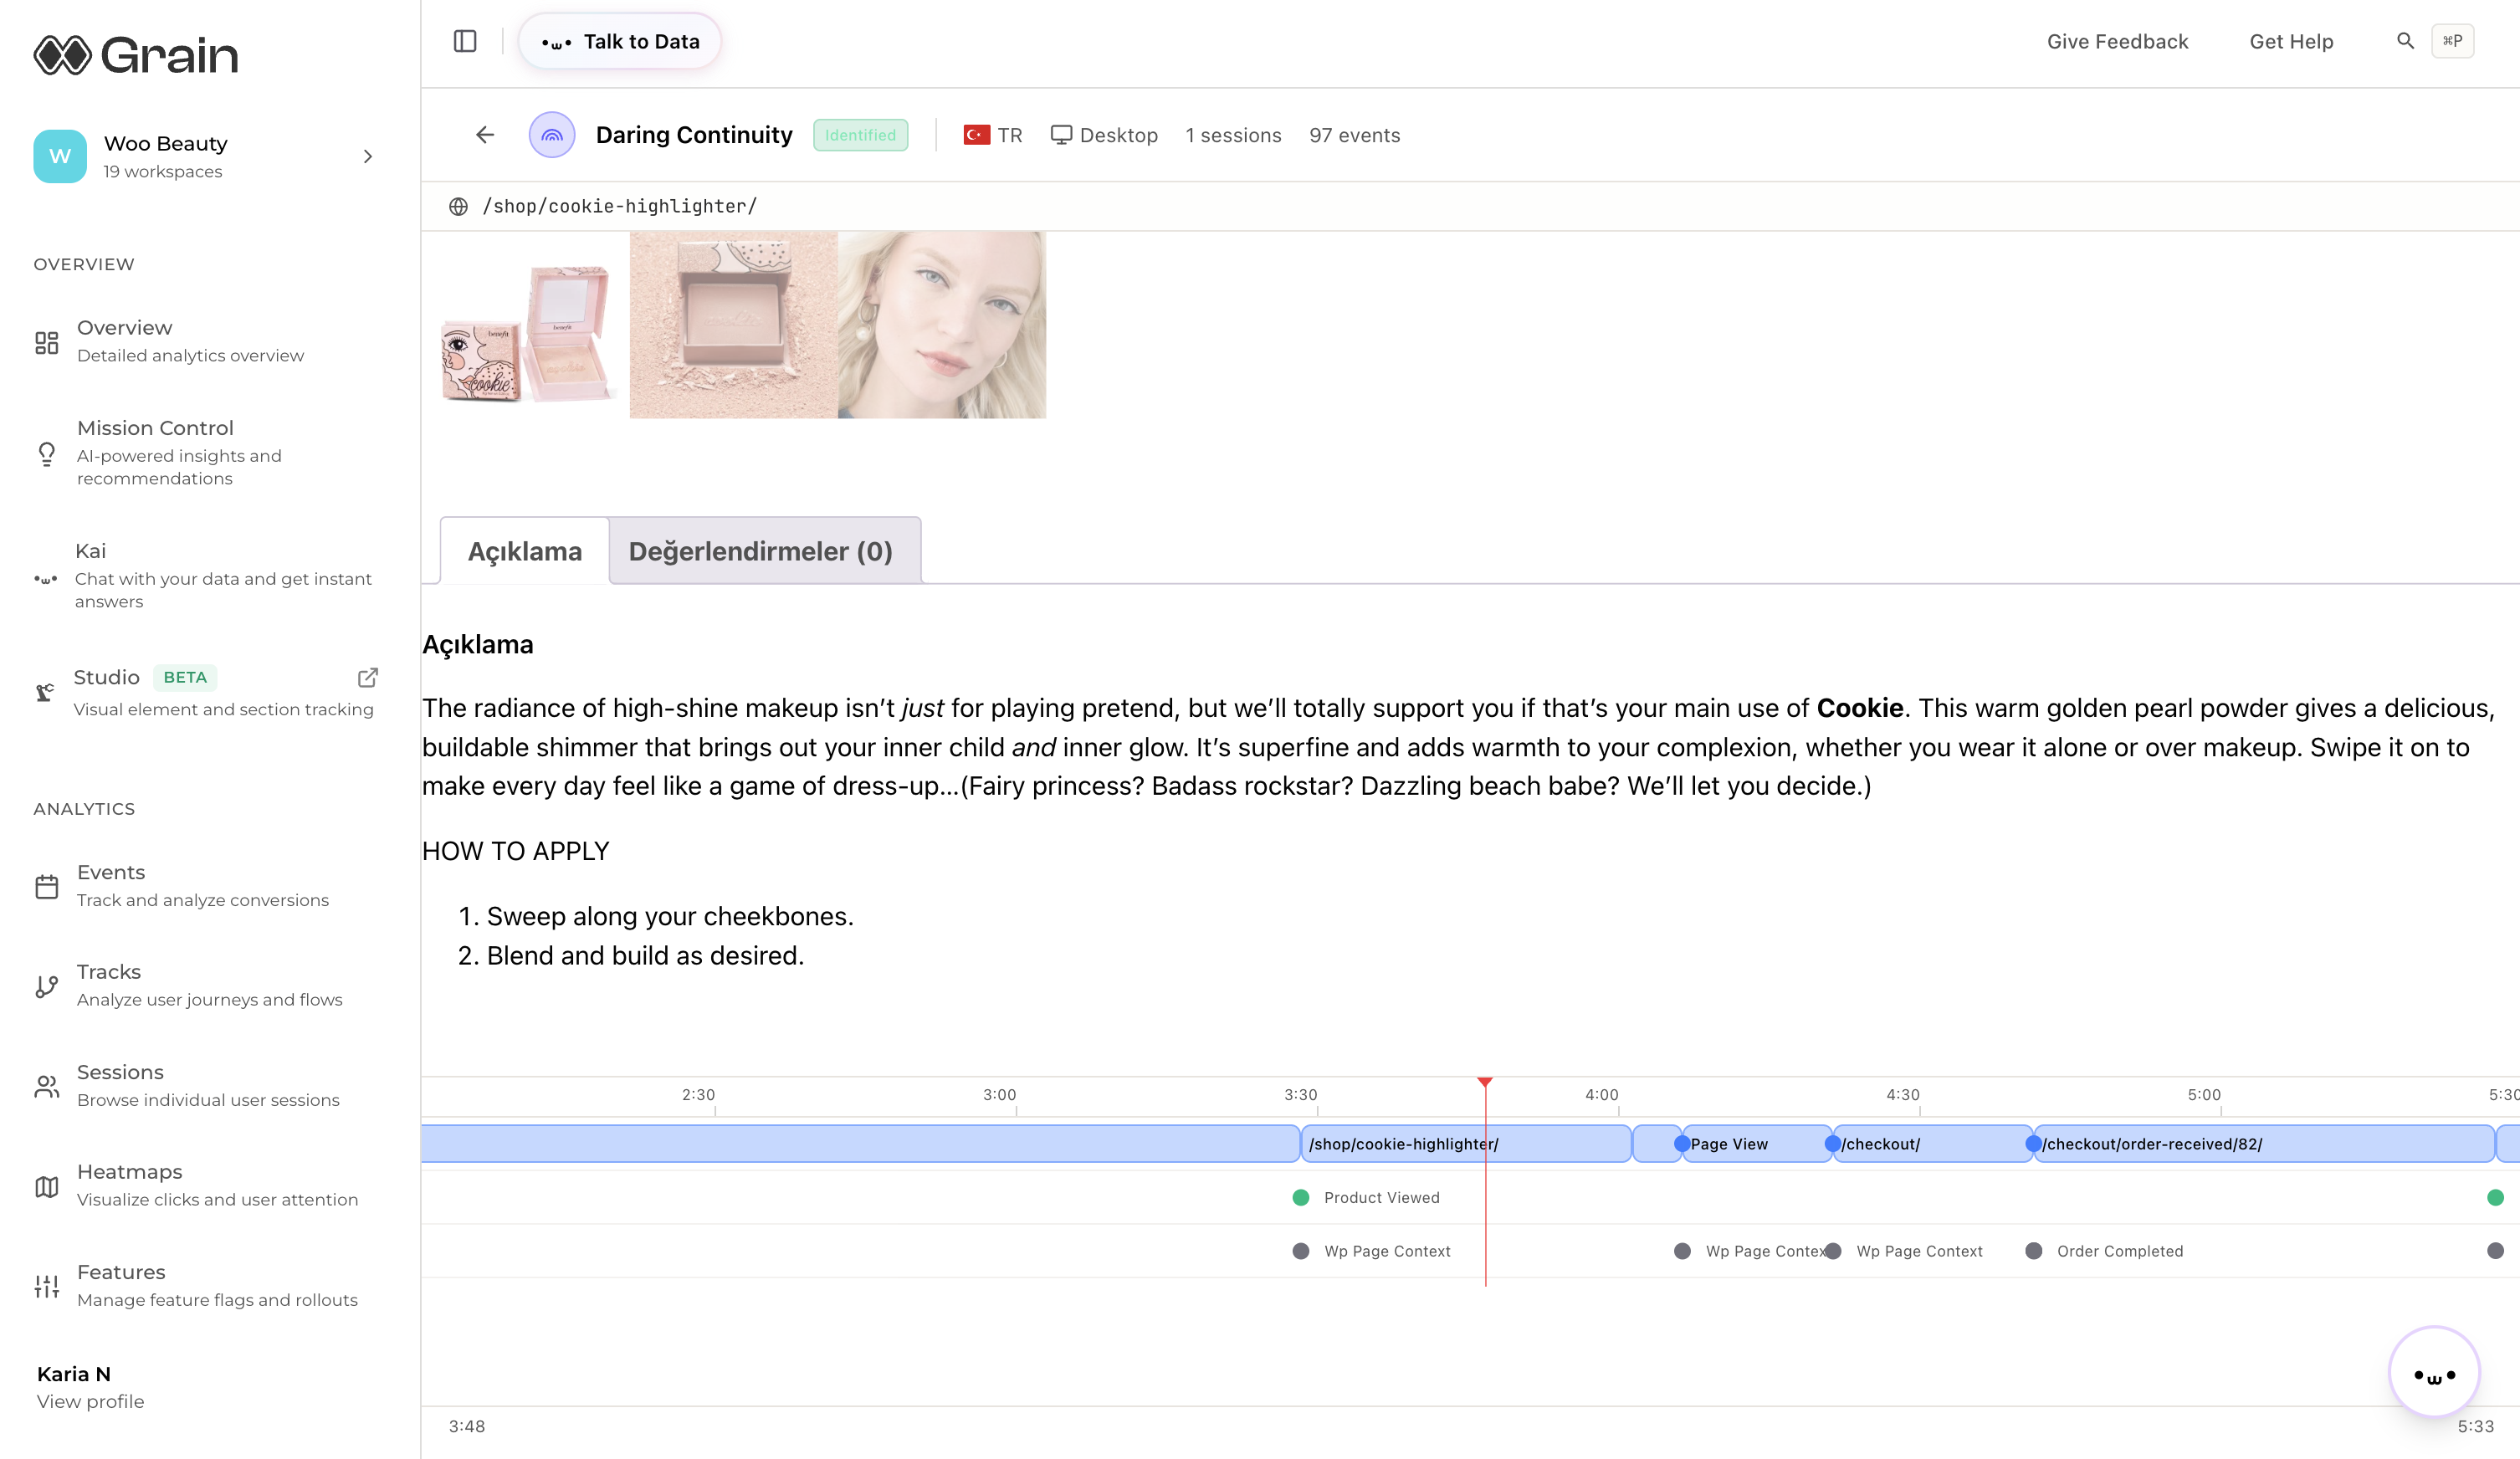The width and height of the screenshot is (2520, 1459).
Task: Open search with magnifier icon
Action: pos(2405,41)
